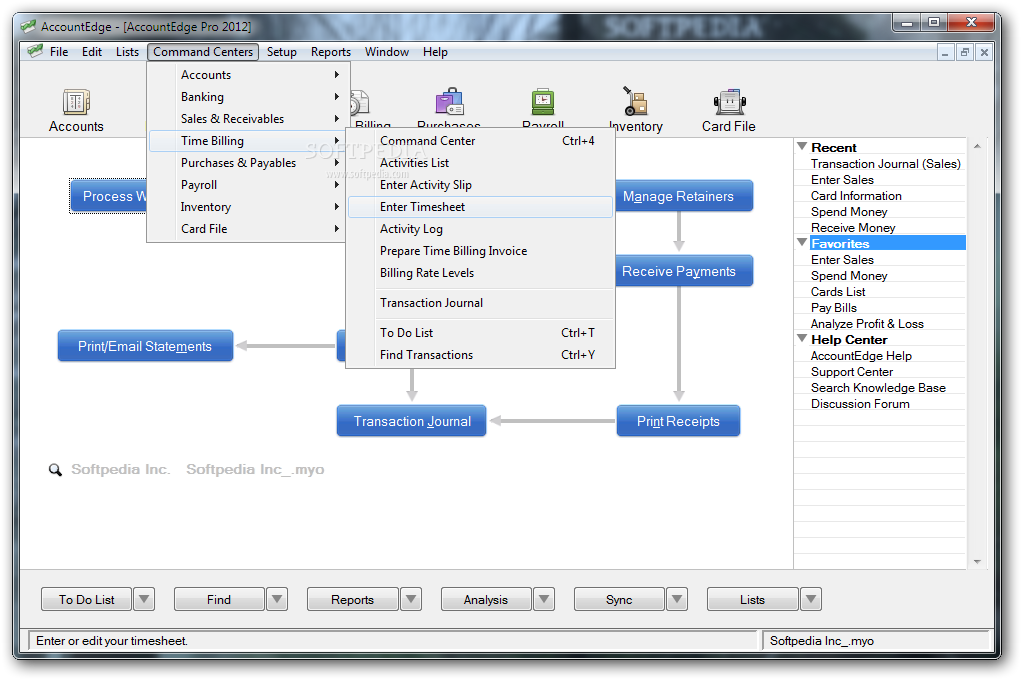Choose Prepare Time Billing Invoice

(x=480, y=250)
